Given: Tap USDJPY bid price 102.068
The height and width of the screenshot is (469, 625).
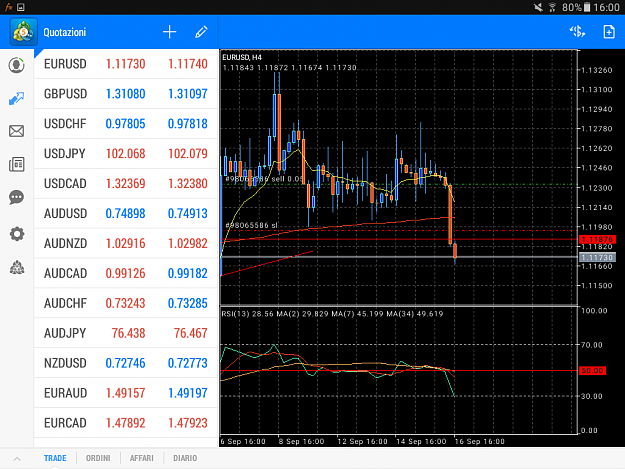Looking at the screenshot, I should [126, 153].
